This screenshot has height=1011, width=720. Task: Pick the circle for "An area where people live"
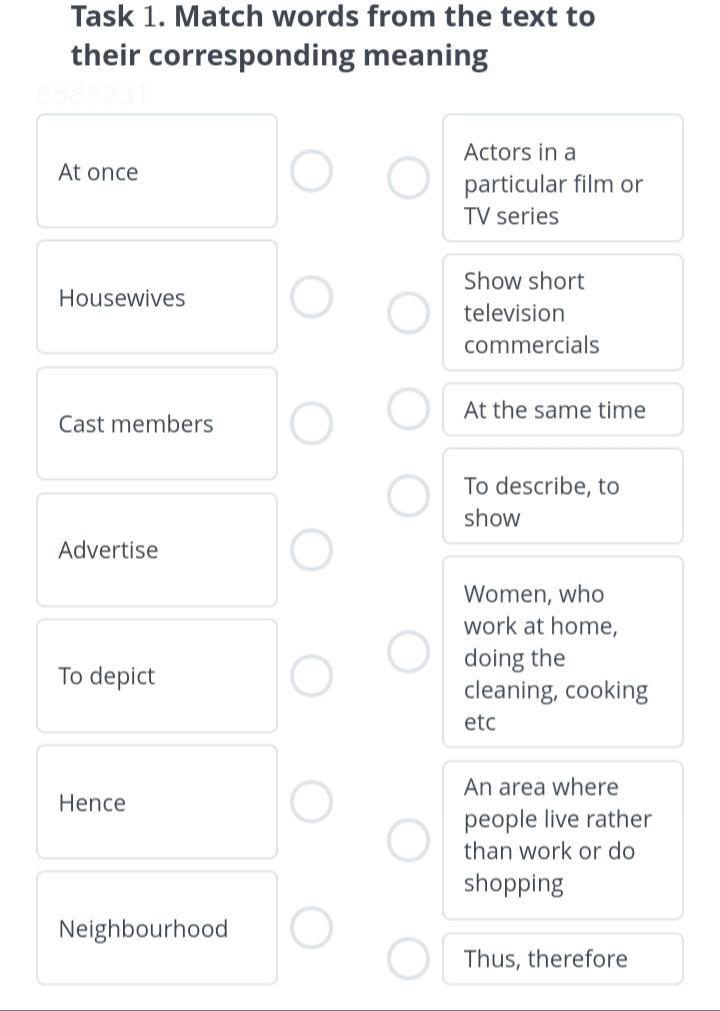(x=408, y=840)
